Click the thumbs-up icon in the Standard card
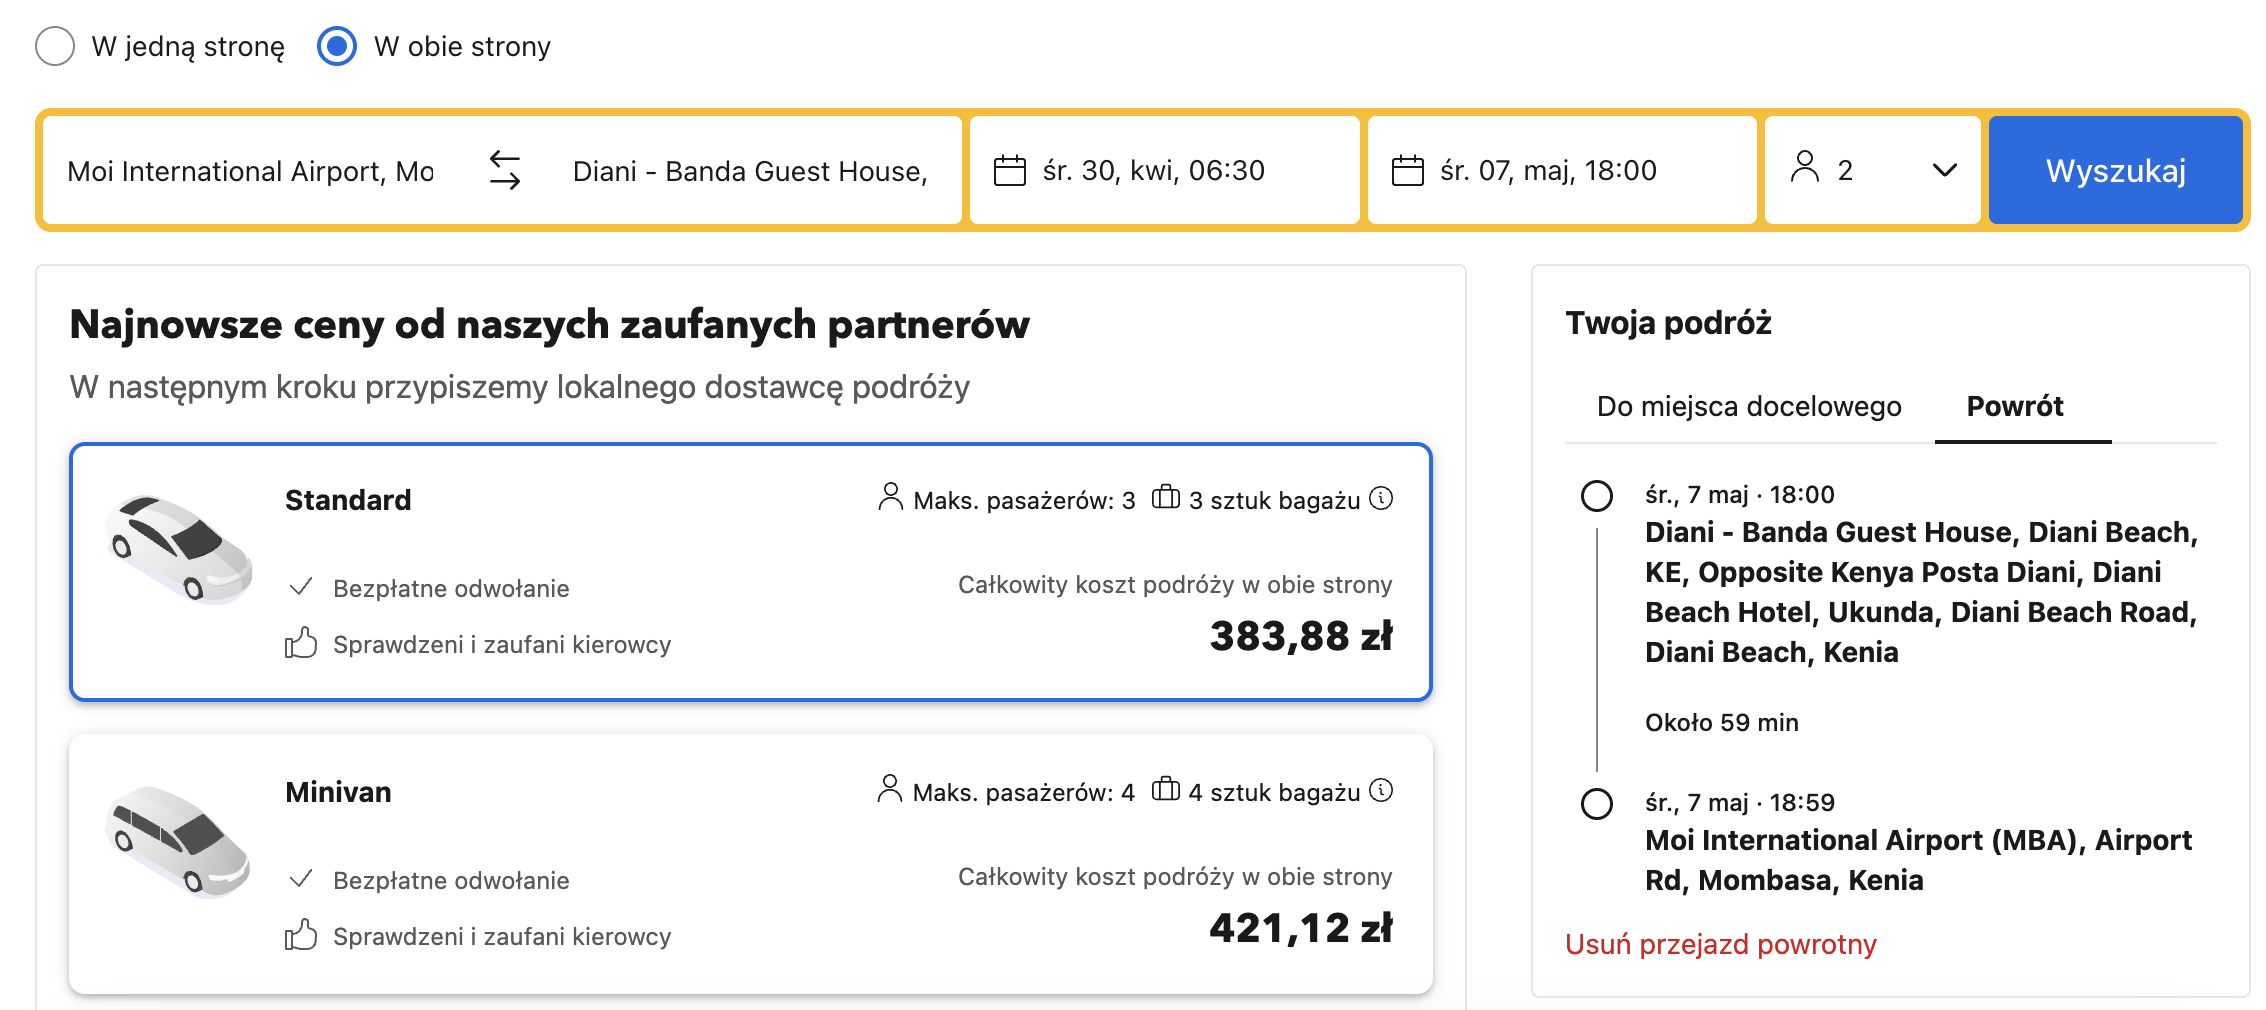2266x1010 pixels. pyautogui.click(x=301, y=643)
